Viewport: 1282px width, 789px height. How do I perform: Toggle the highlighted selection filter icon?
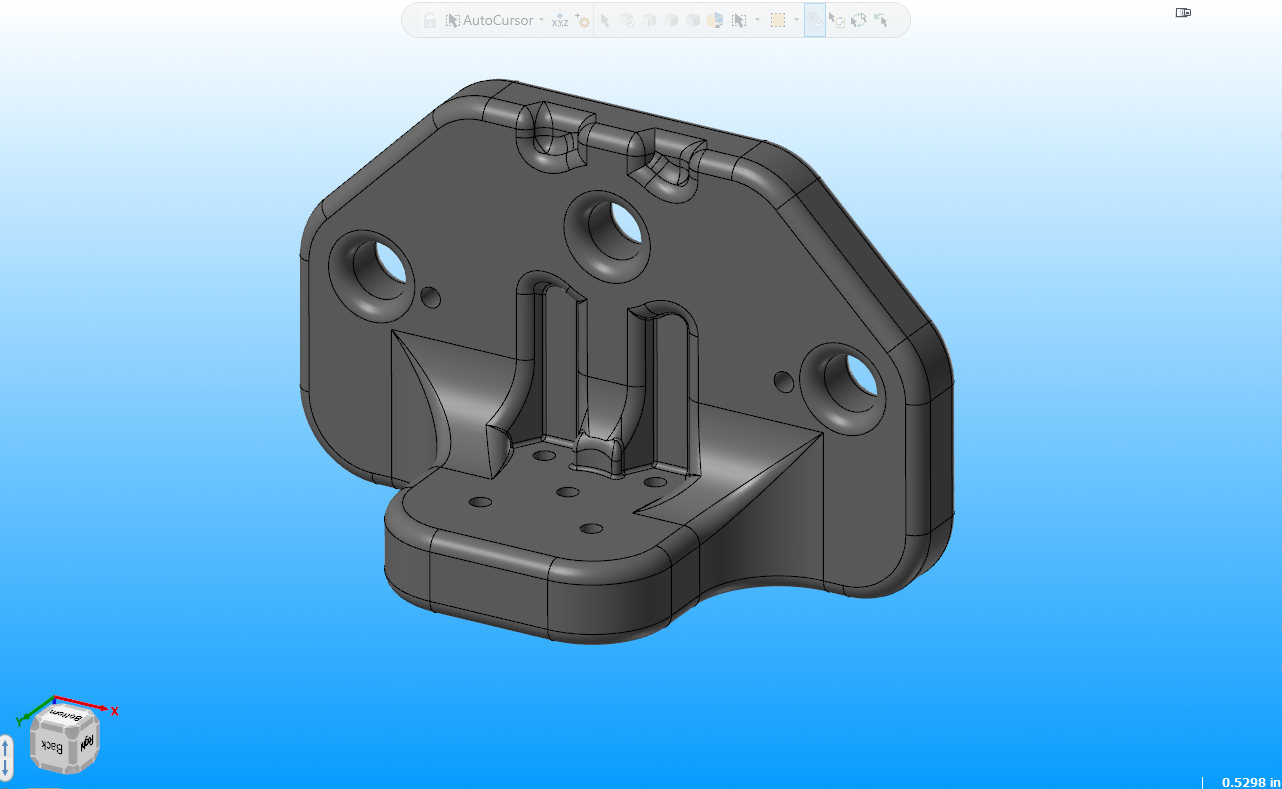(815, 20)
